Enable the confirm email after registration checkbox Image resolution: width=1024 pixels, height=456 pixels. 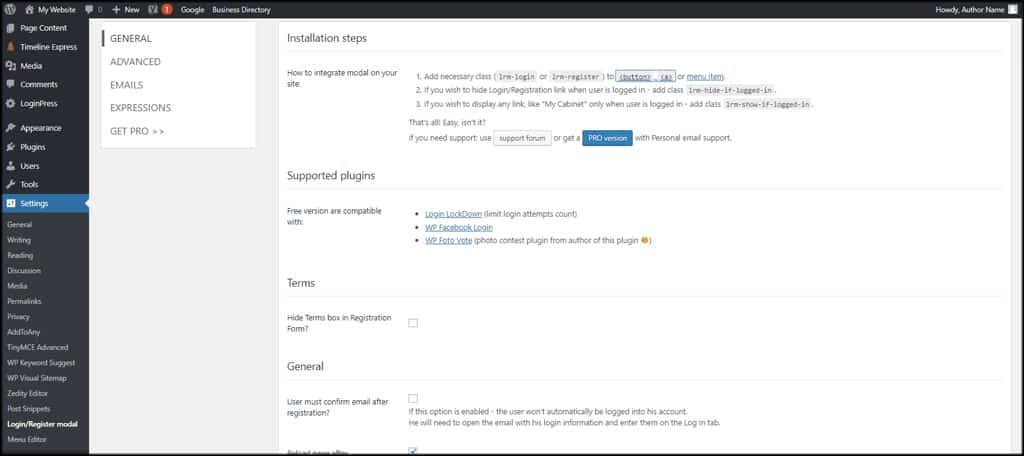click(x=413, y=399)
